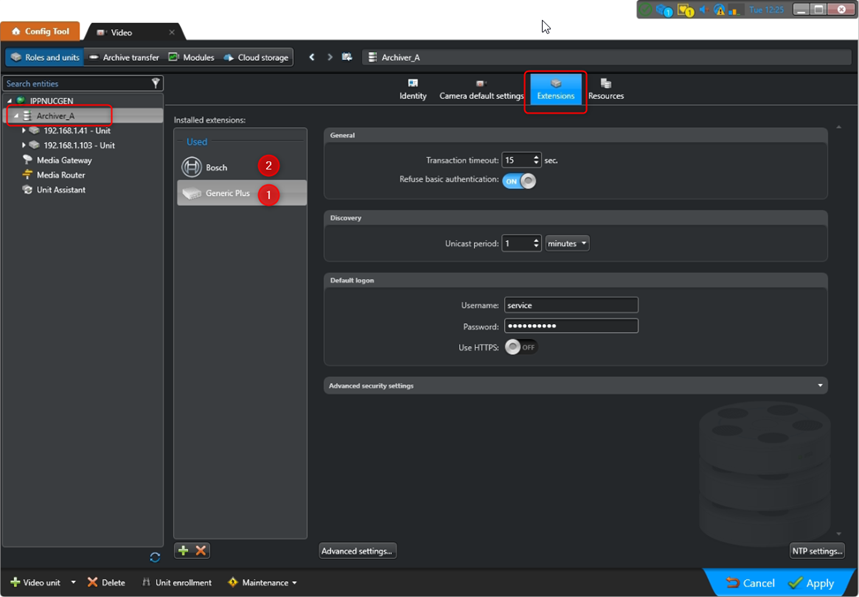Screen dimensions: 859x597
Task: Go back with the left navigation arrow
Action: [x=312, y=57]
